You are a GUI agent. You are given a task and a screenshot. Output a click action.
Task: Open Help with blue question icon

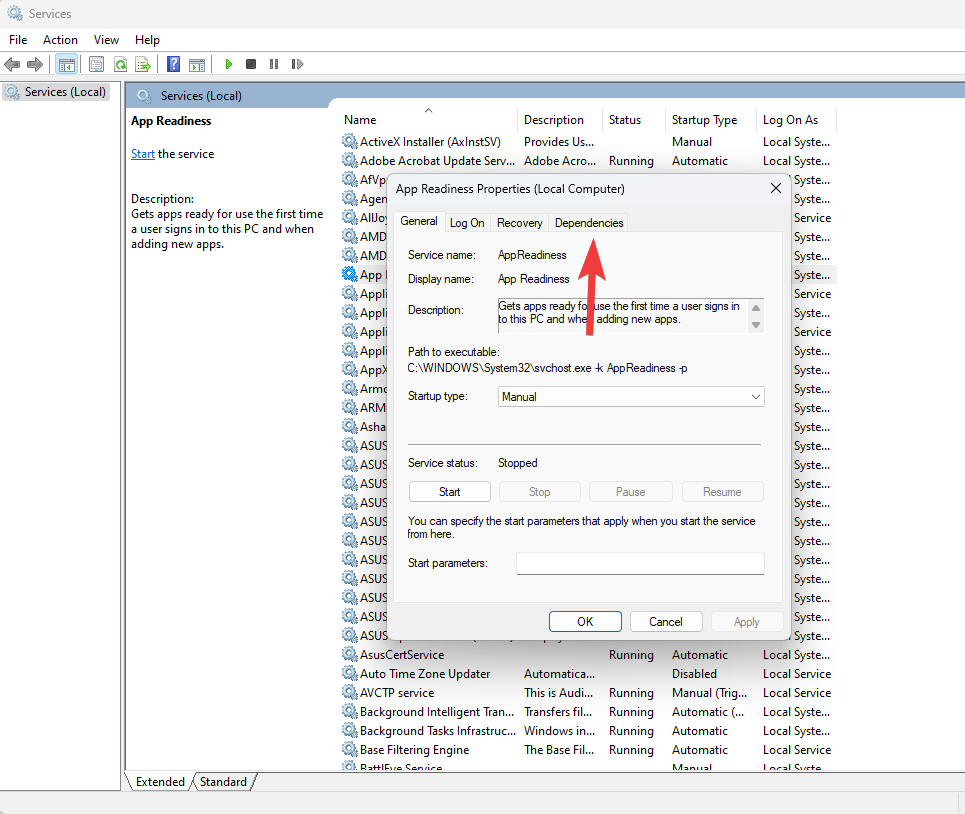tap(173, 64)
